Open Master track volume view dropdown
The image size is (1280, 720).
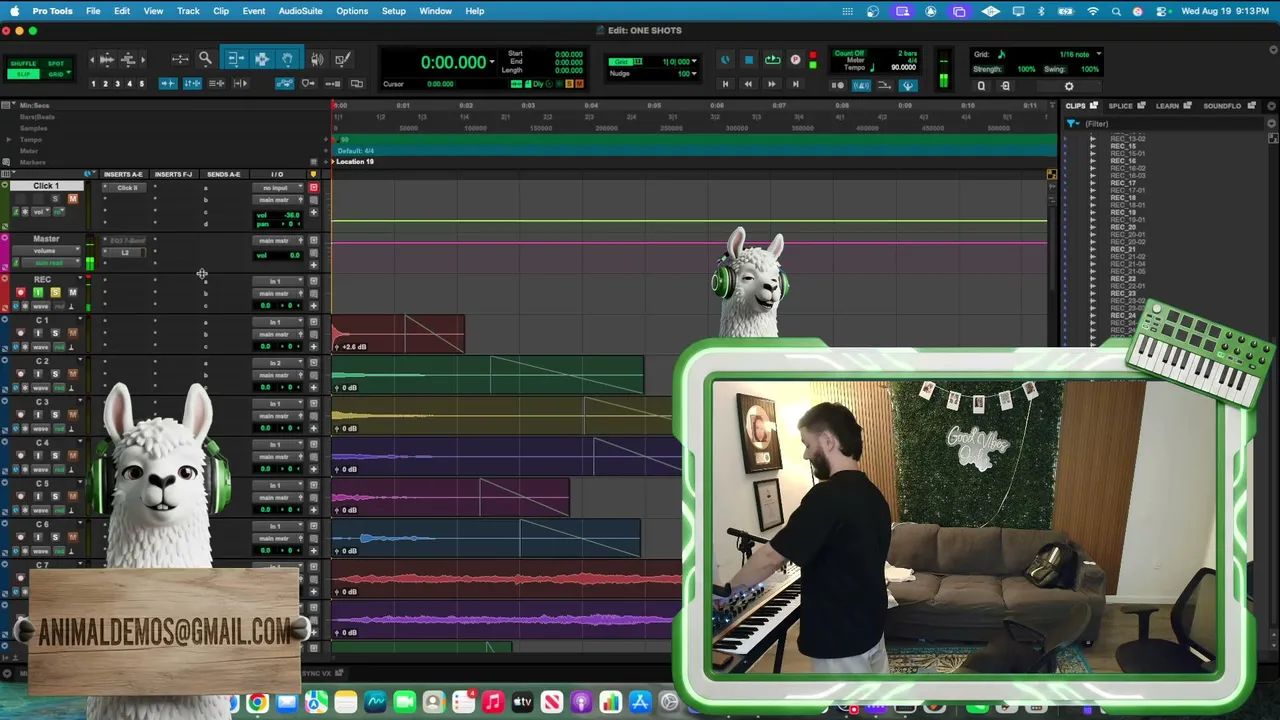pos(46,251)
